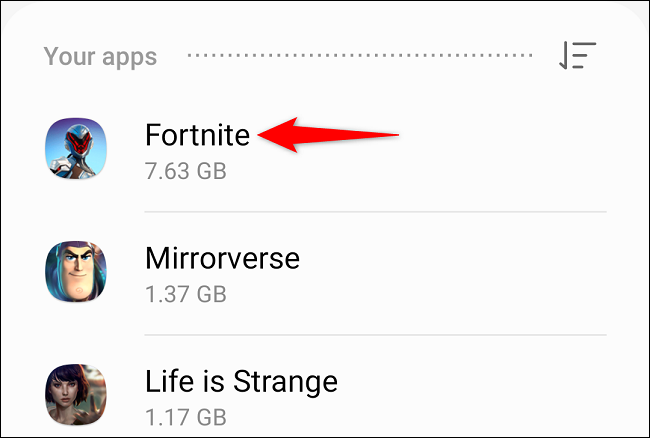Click the GB unit in Fortnite's size
Screen dimensions: 650x438
click(211, 171)
